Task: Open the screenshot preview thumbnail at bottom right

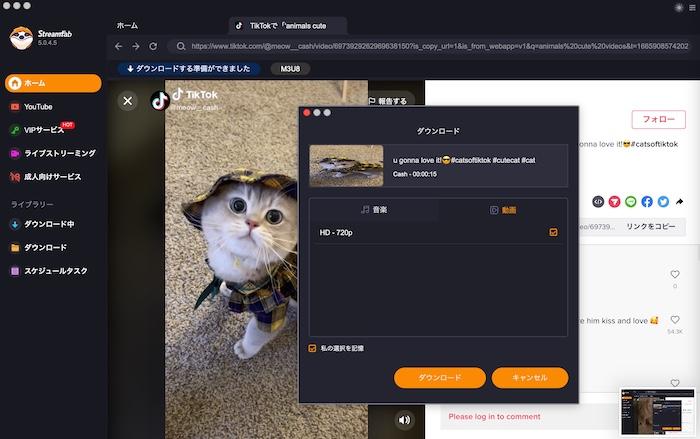Action: (x=658, y=412)
